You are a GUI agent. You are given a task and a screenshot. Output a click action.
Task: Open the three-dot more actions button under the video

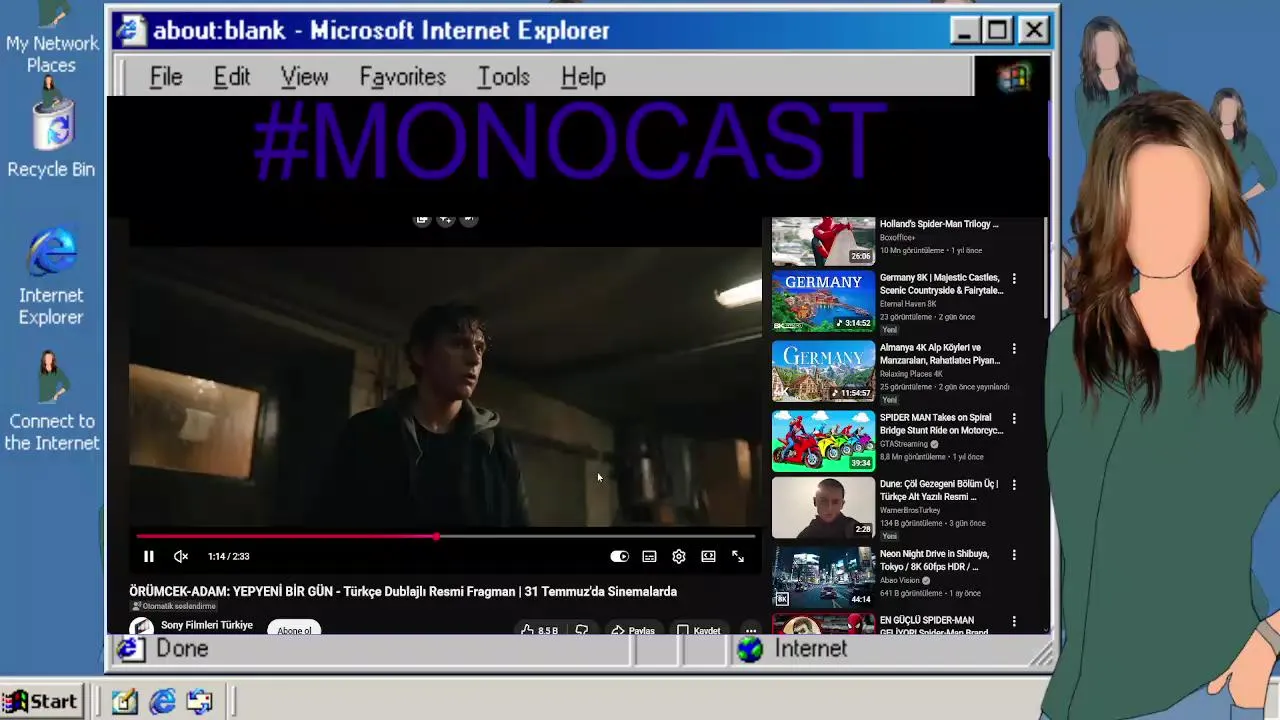pos(750,630)
